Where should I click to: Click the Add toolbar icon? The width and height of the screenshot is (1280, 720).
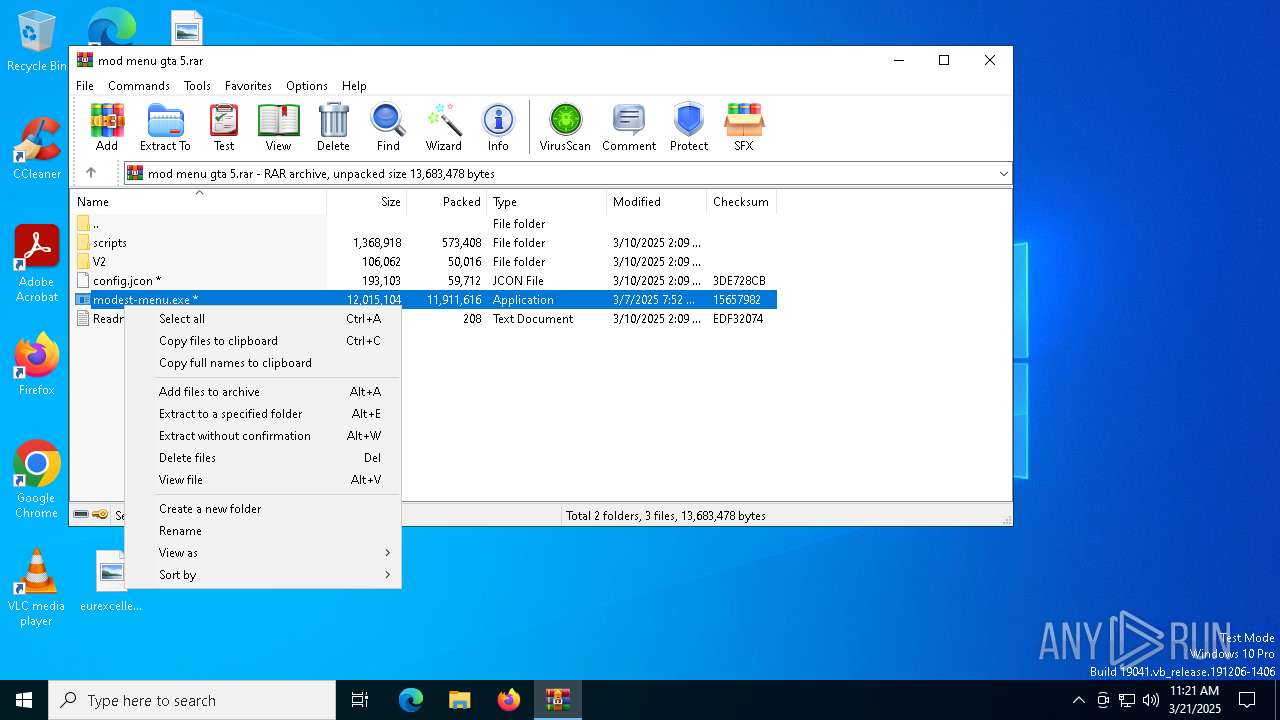[x=107, y=127]
